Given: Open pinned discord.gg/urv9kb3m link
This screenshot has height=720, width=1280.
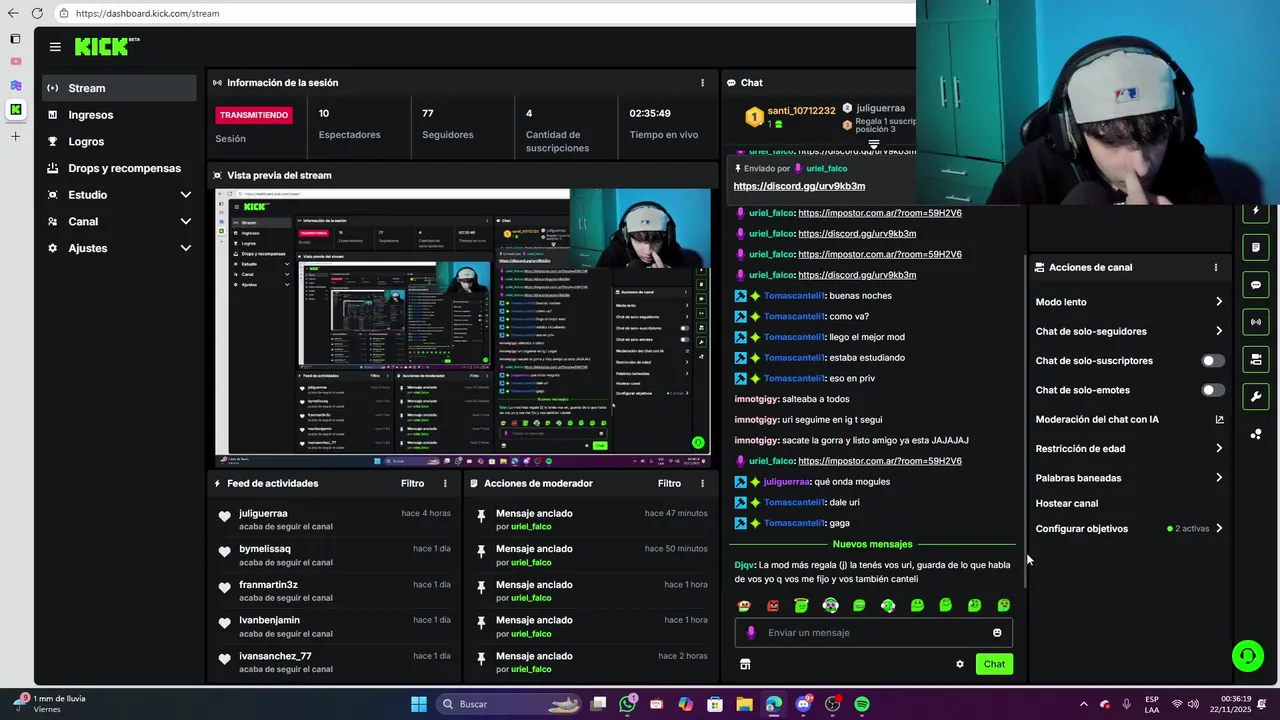Looking at the screenshot, I should tap(799, 186).
